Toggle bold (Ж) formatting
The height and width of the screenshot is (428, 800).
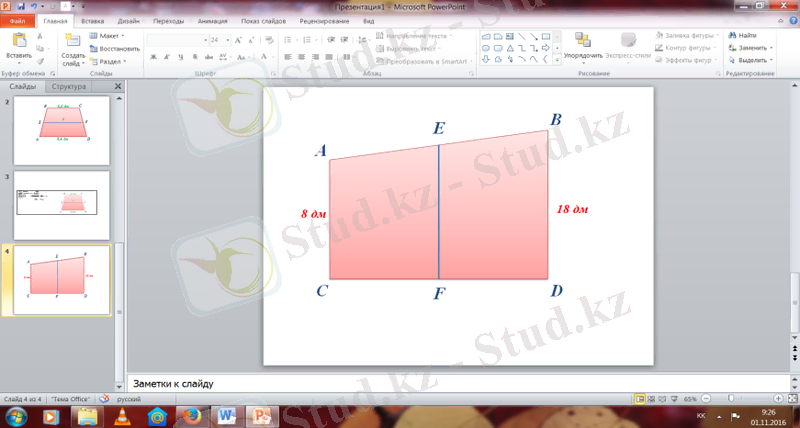tap(154, 58)
